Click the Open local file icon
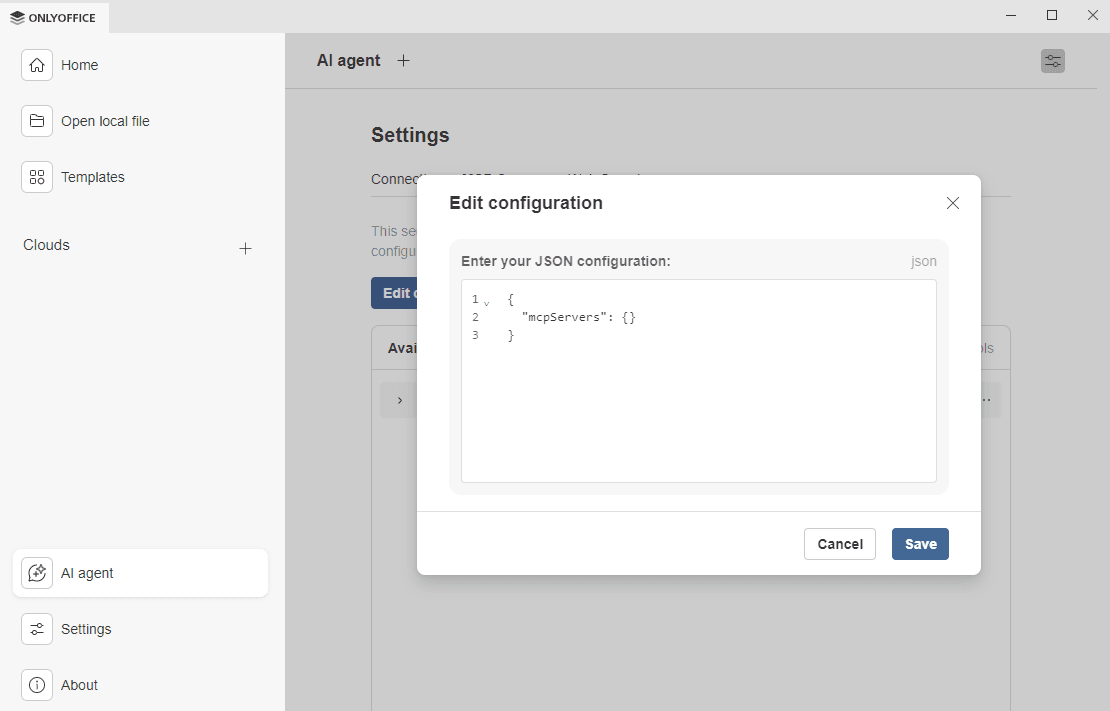The image size is (1110, 711). pyautogui.click(x=37, y=120)
